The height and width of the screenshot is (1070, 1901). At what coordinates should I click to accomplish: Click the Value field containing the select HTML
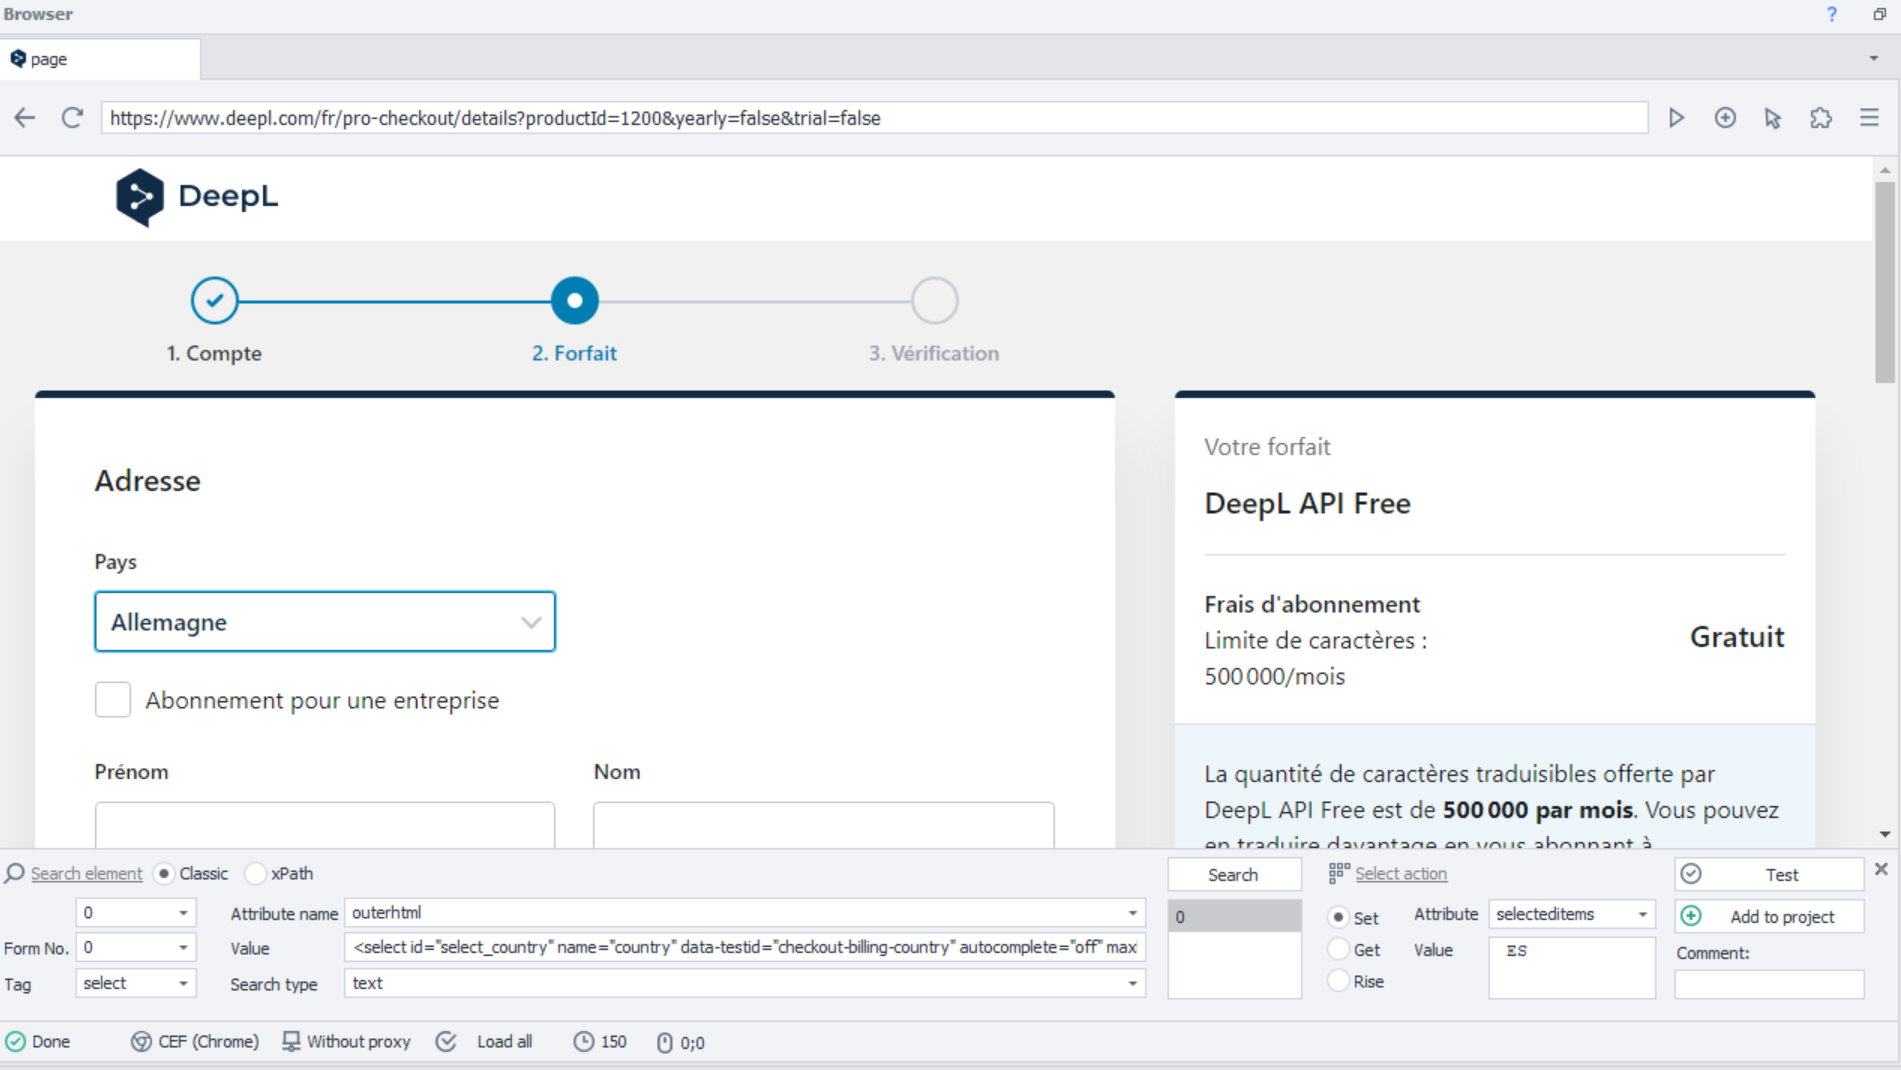click(x=745, y=947)
